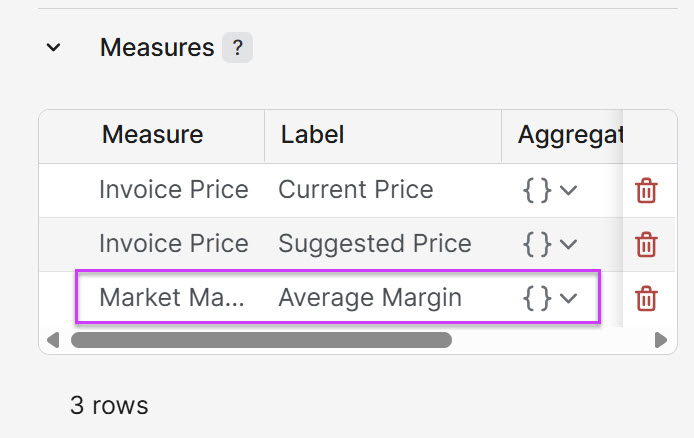Click the right scroll arrow of the table

[660, 340]
